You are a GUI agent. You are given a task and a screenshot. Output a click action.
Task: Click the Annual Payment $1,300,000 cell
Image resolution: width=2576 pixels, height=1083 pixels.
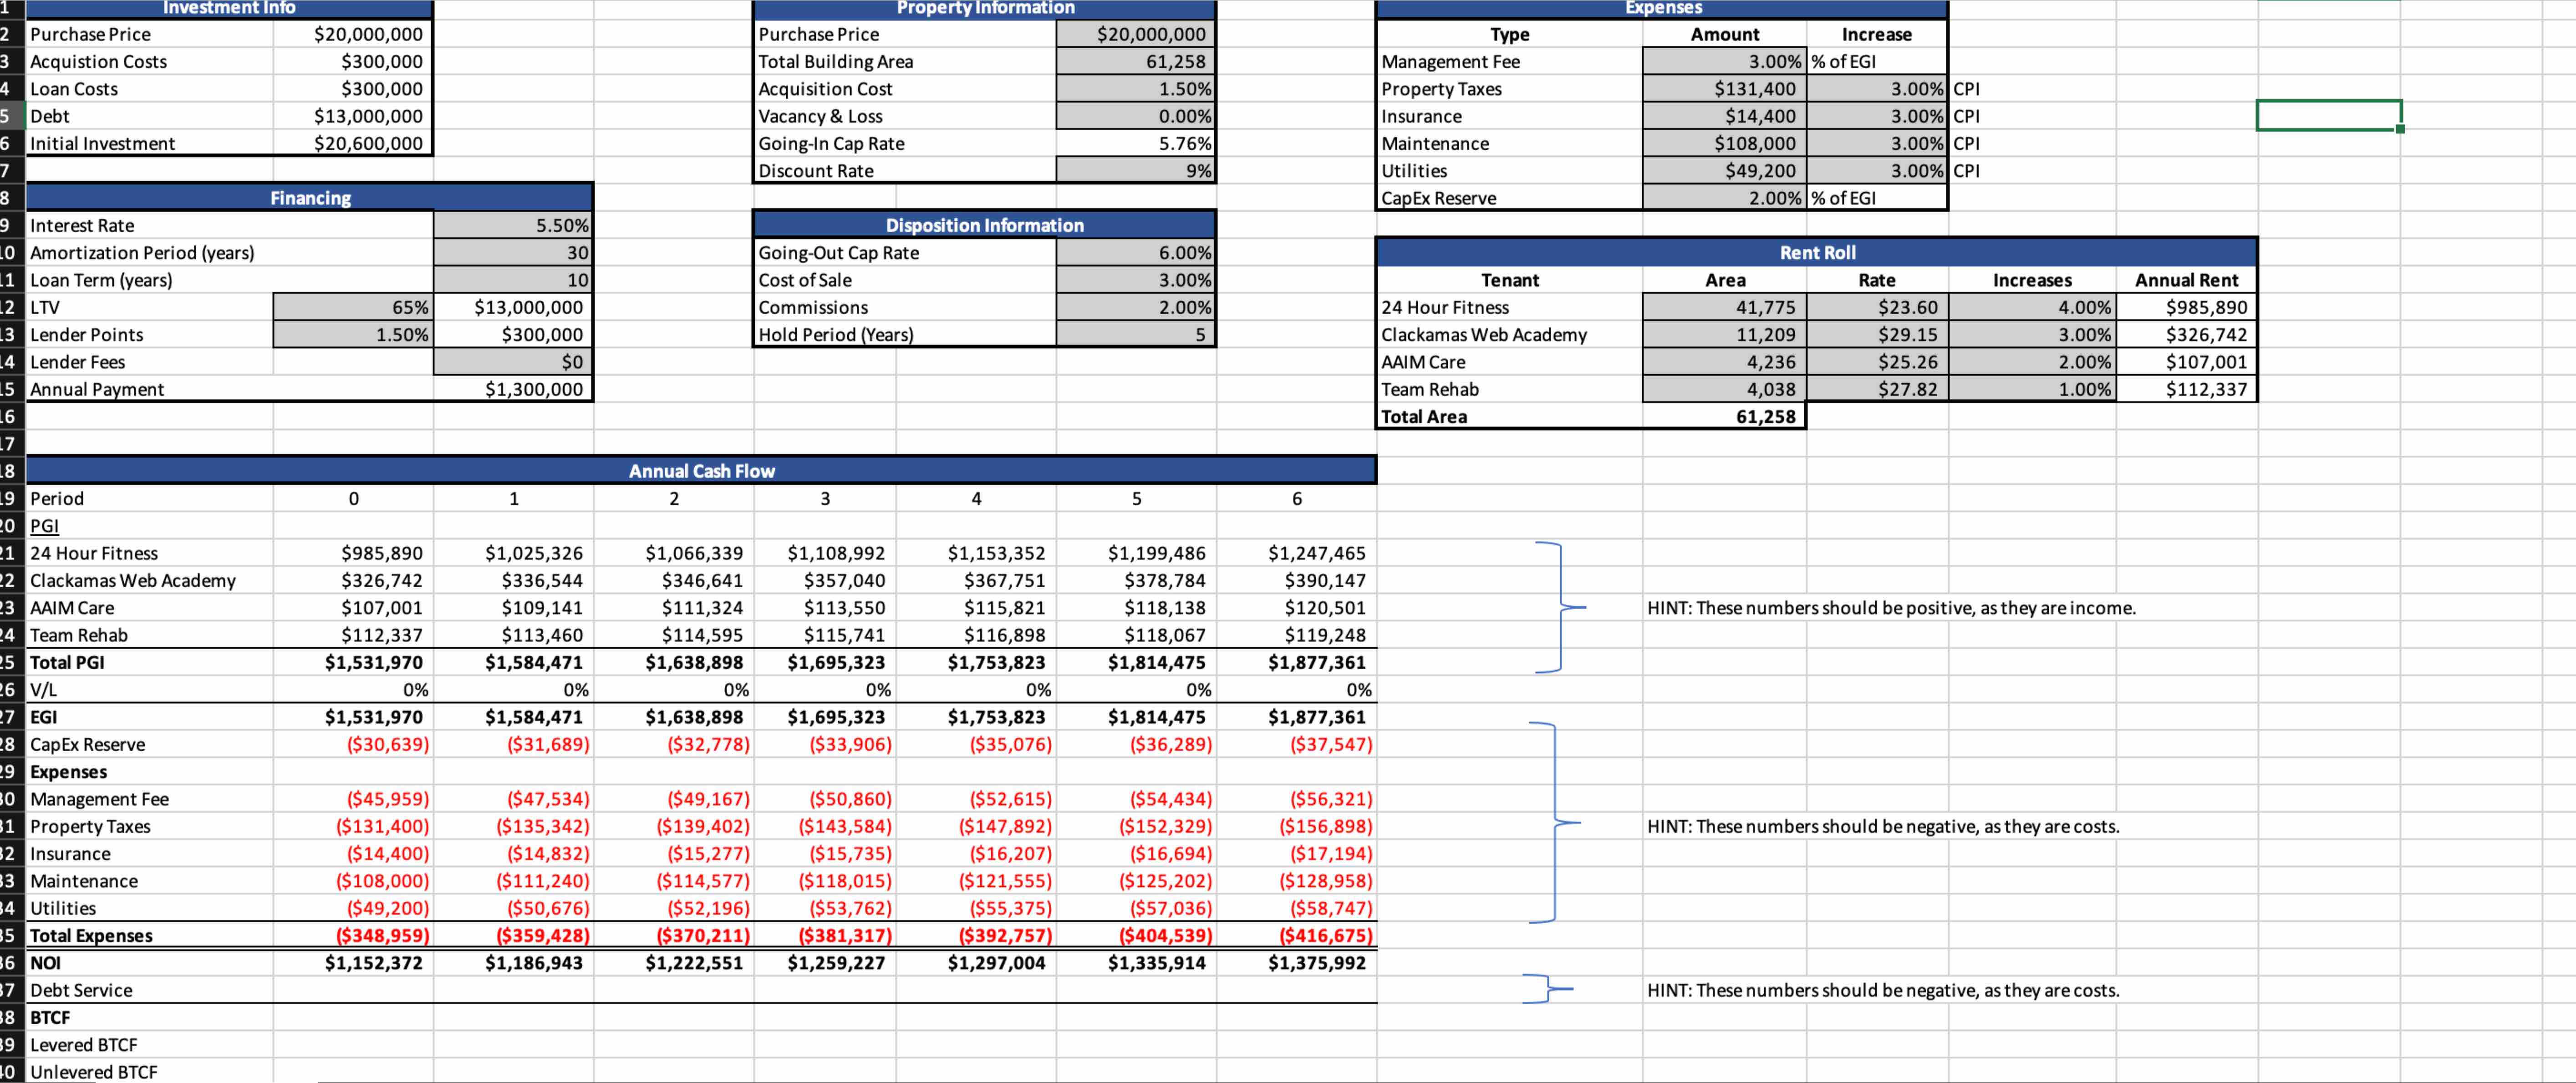coord(513,389)
